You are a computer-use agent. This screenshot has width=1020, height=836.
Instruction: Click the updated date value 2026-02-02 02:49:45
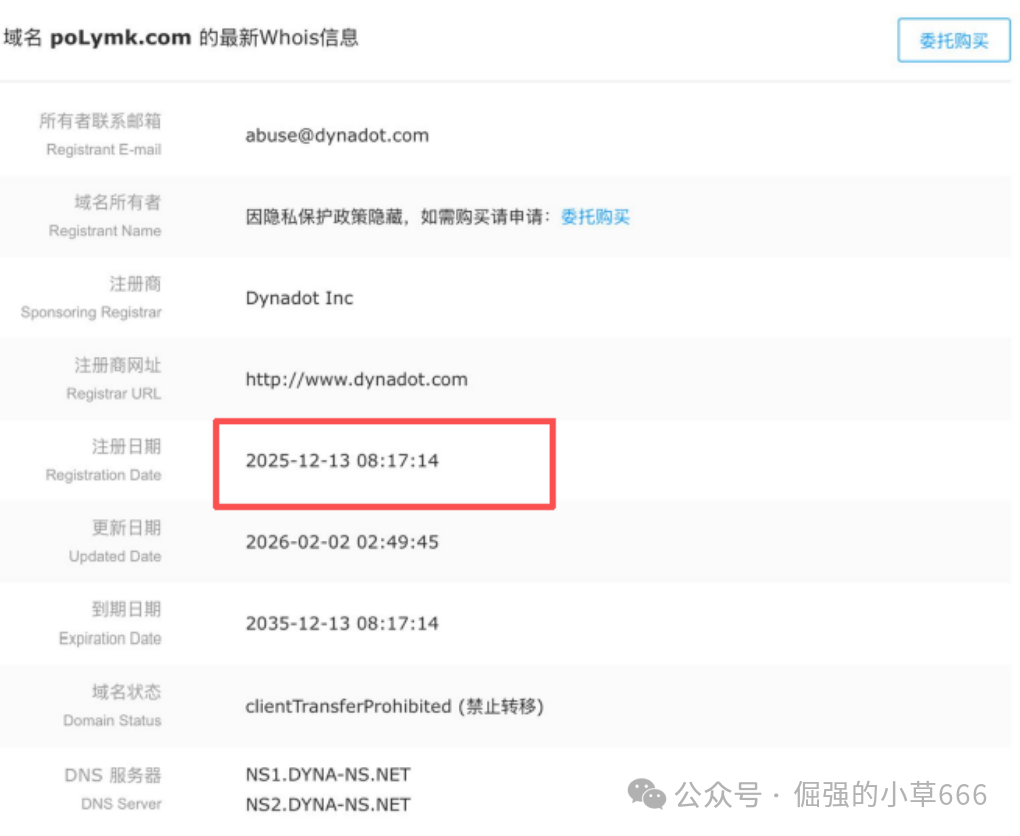342,542
